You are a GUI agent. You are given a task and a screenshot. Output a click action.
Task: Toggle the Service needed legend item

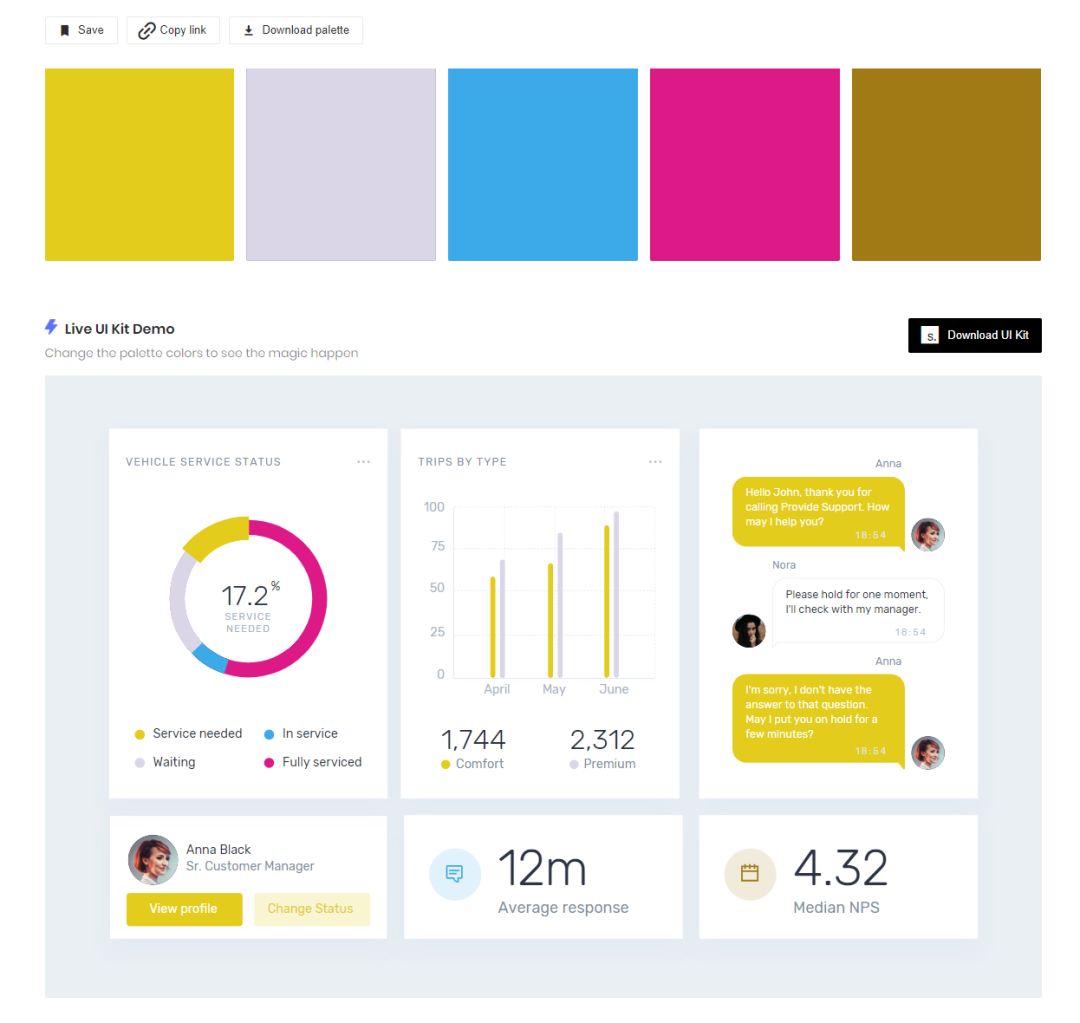(x=188, y=734)
